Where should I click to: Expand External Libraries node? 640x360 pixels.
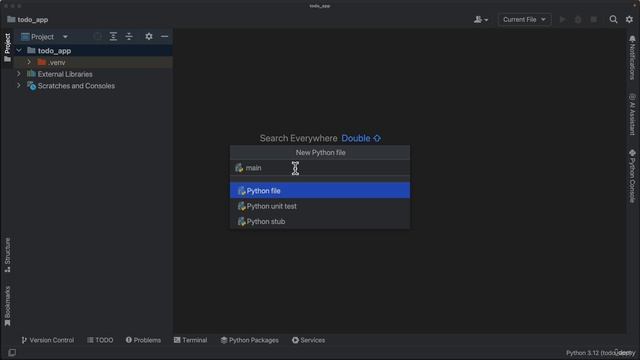19,74
